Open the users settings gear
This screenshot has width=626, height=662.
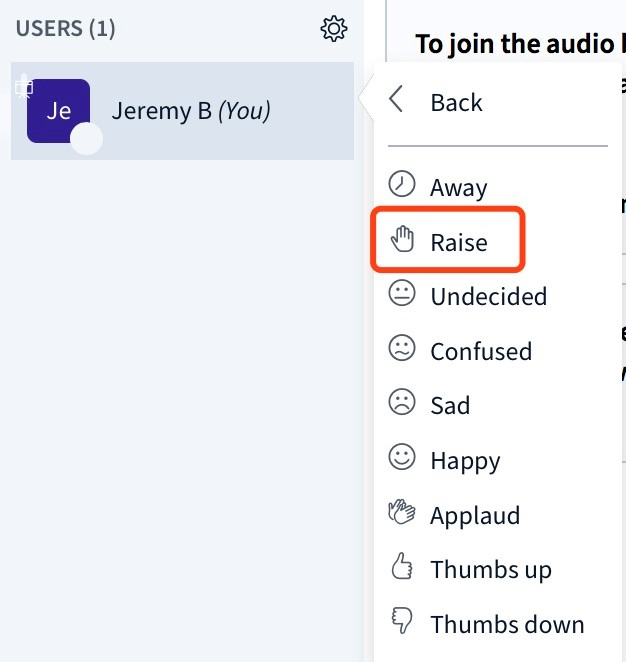pyautogui.click(x=334, y=29)
